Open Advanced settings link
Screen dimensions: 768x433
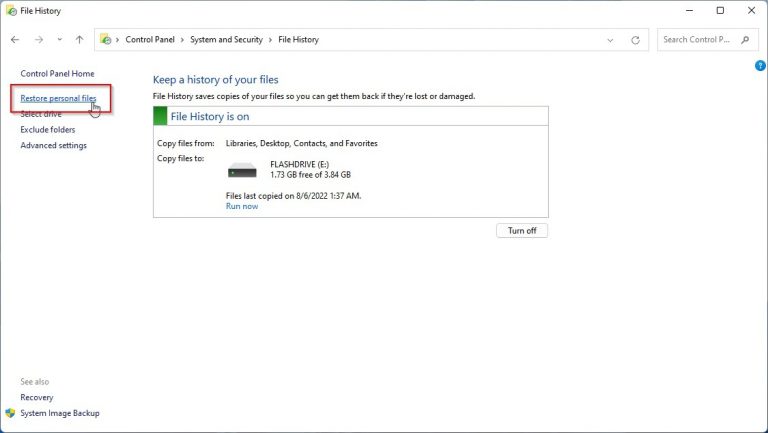tap(53, 145)
